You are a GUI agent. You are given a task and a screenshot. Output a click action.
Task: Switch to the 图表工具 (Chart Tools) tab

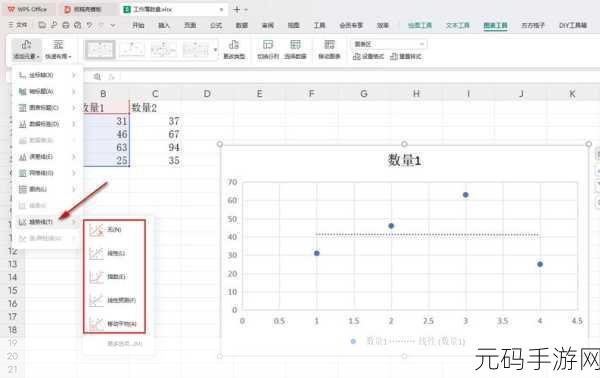(496, 25)
